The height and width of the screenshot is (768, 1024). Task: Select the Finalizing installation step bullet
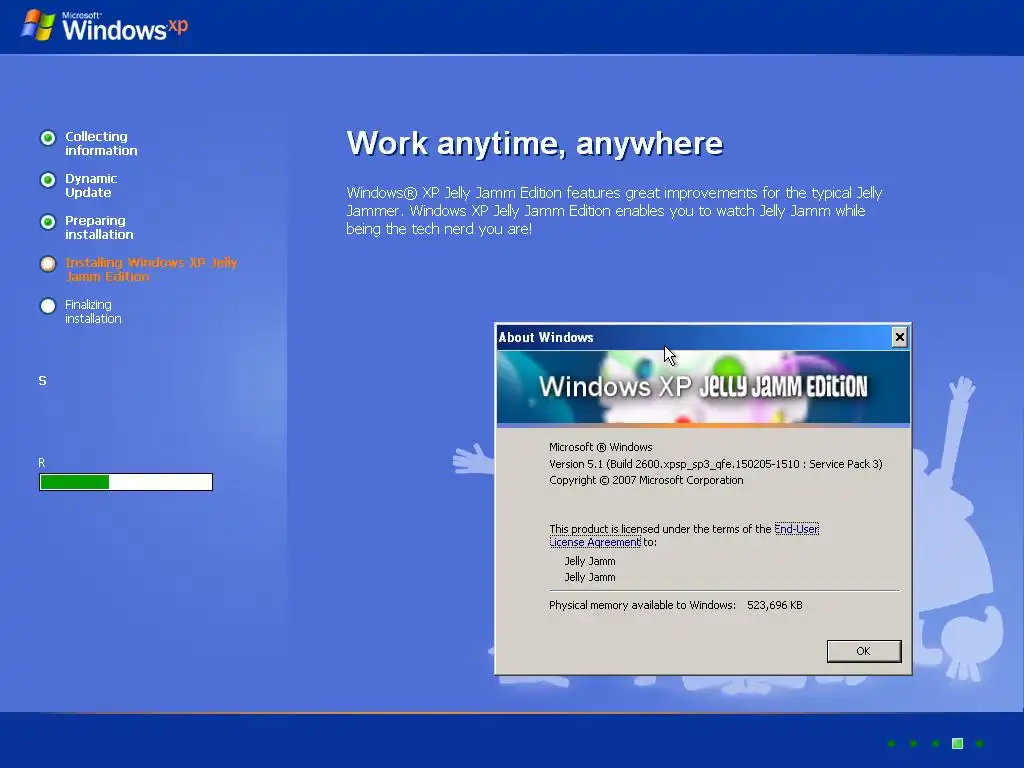point(48,306)
